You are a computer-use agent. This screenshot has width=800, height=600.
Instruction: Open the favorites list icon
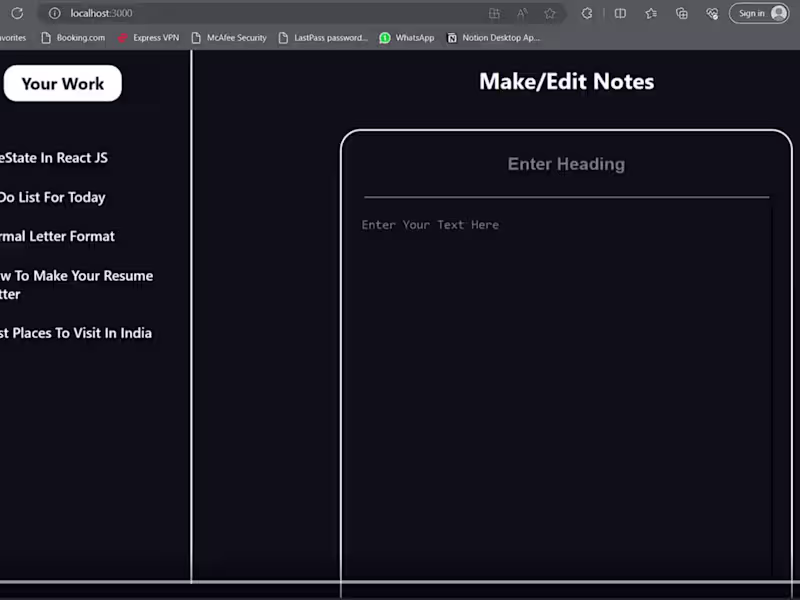coord(651,14)
